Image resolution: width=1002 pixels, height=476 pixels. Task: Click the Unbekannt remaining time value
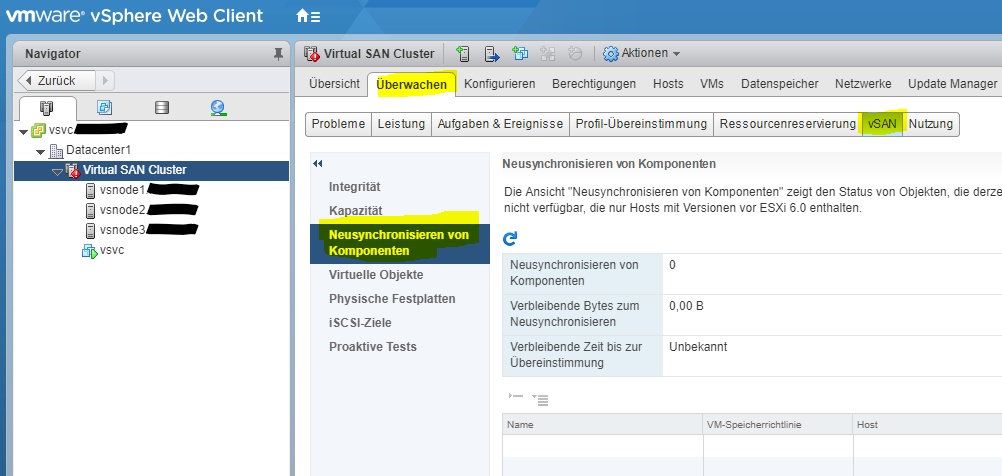[698, 347]
